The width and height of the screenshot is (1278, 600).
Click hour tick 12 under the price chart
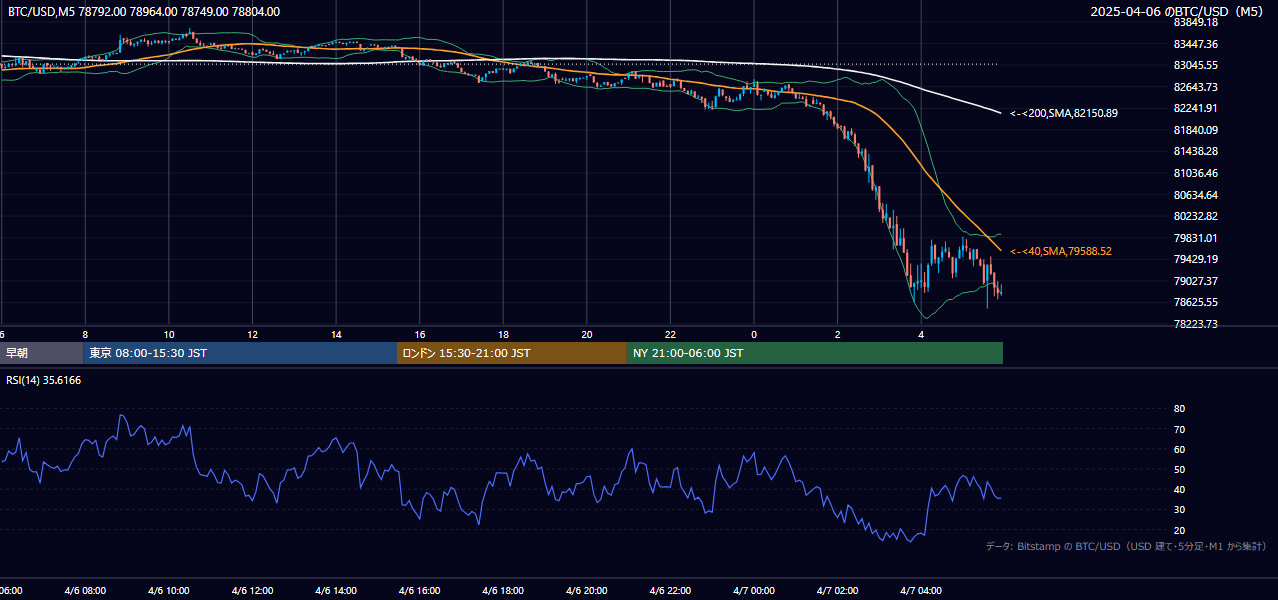(252, 334)
